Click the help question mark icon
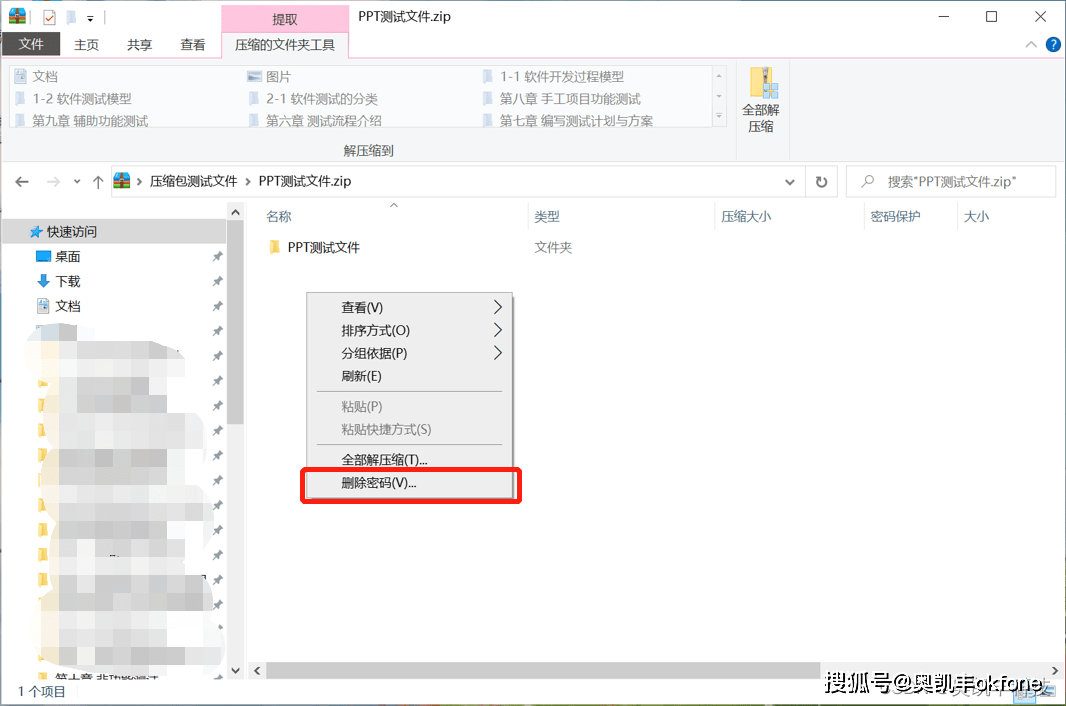 tap(1052, 45)
